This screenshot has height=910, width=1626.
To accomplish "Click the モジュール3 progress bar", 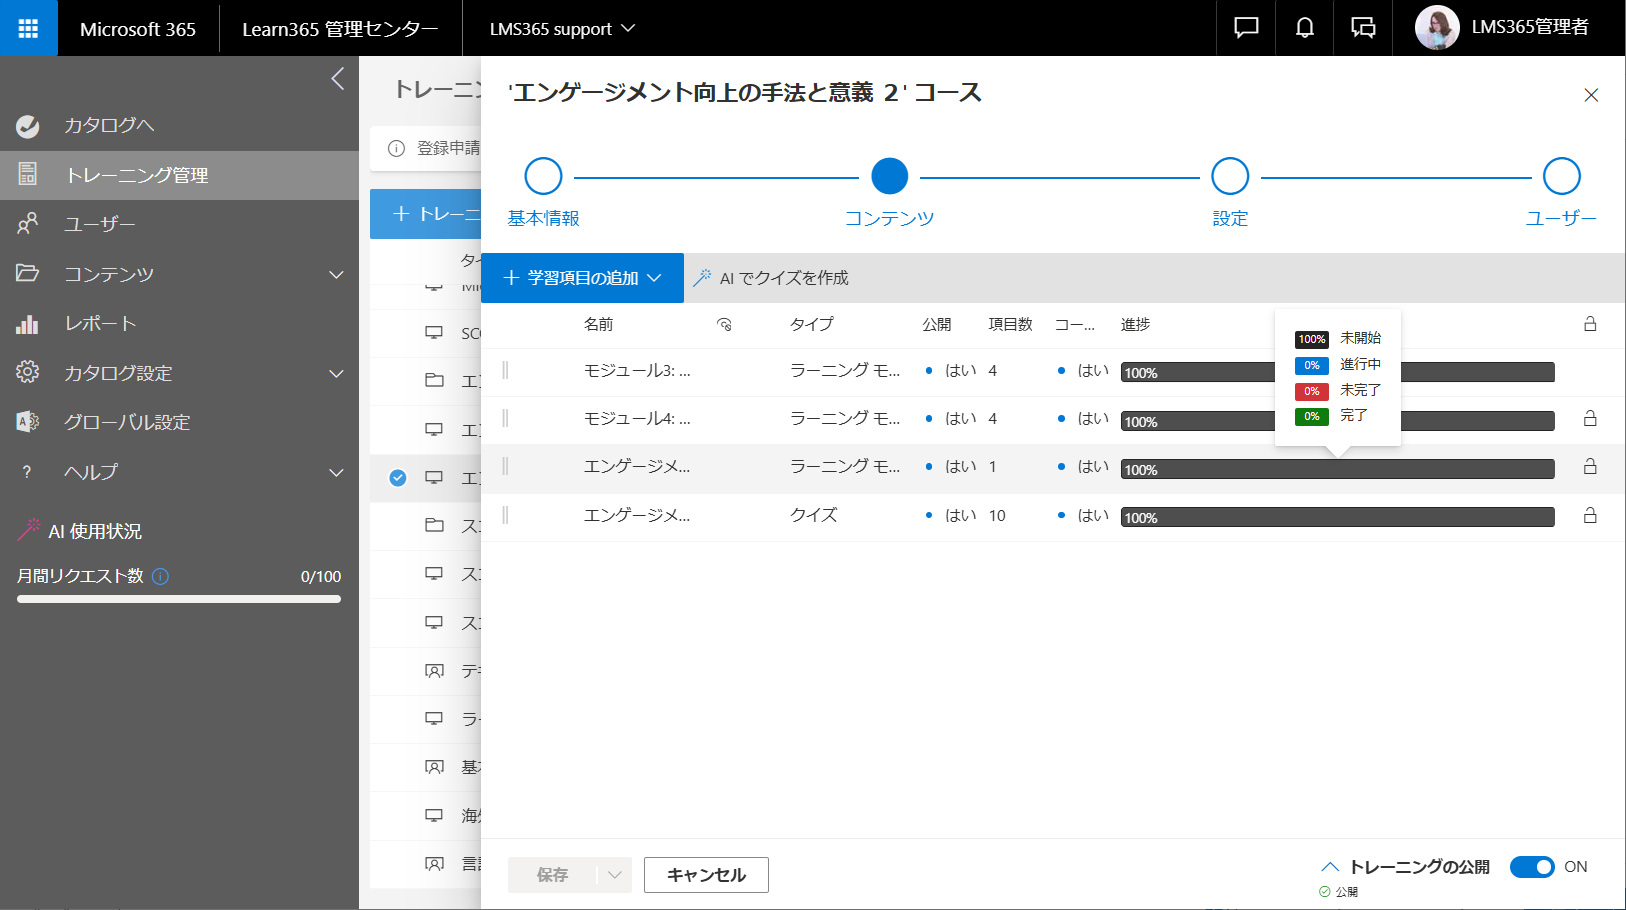I will 1338,372.
